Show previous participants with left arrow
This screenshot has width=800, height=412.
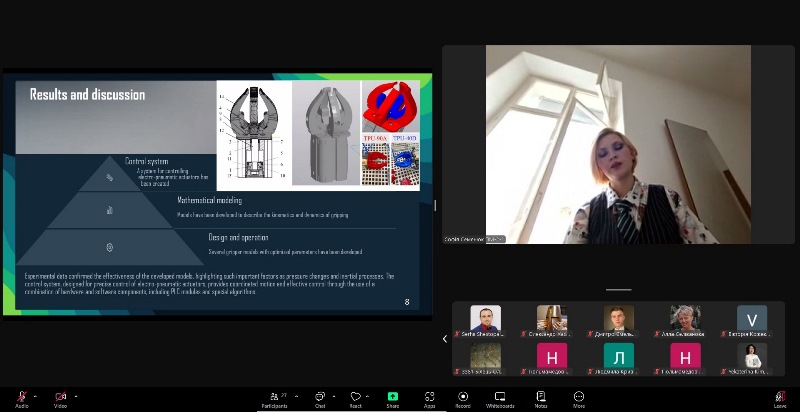coord(445,339)
